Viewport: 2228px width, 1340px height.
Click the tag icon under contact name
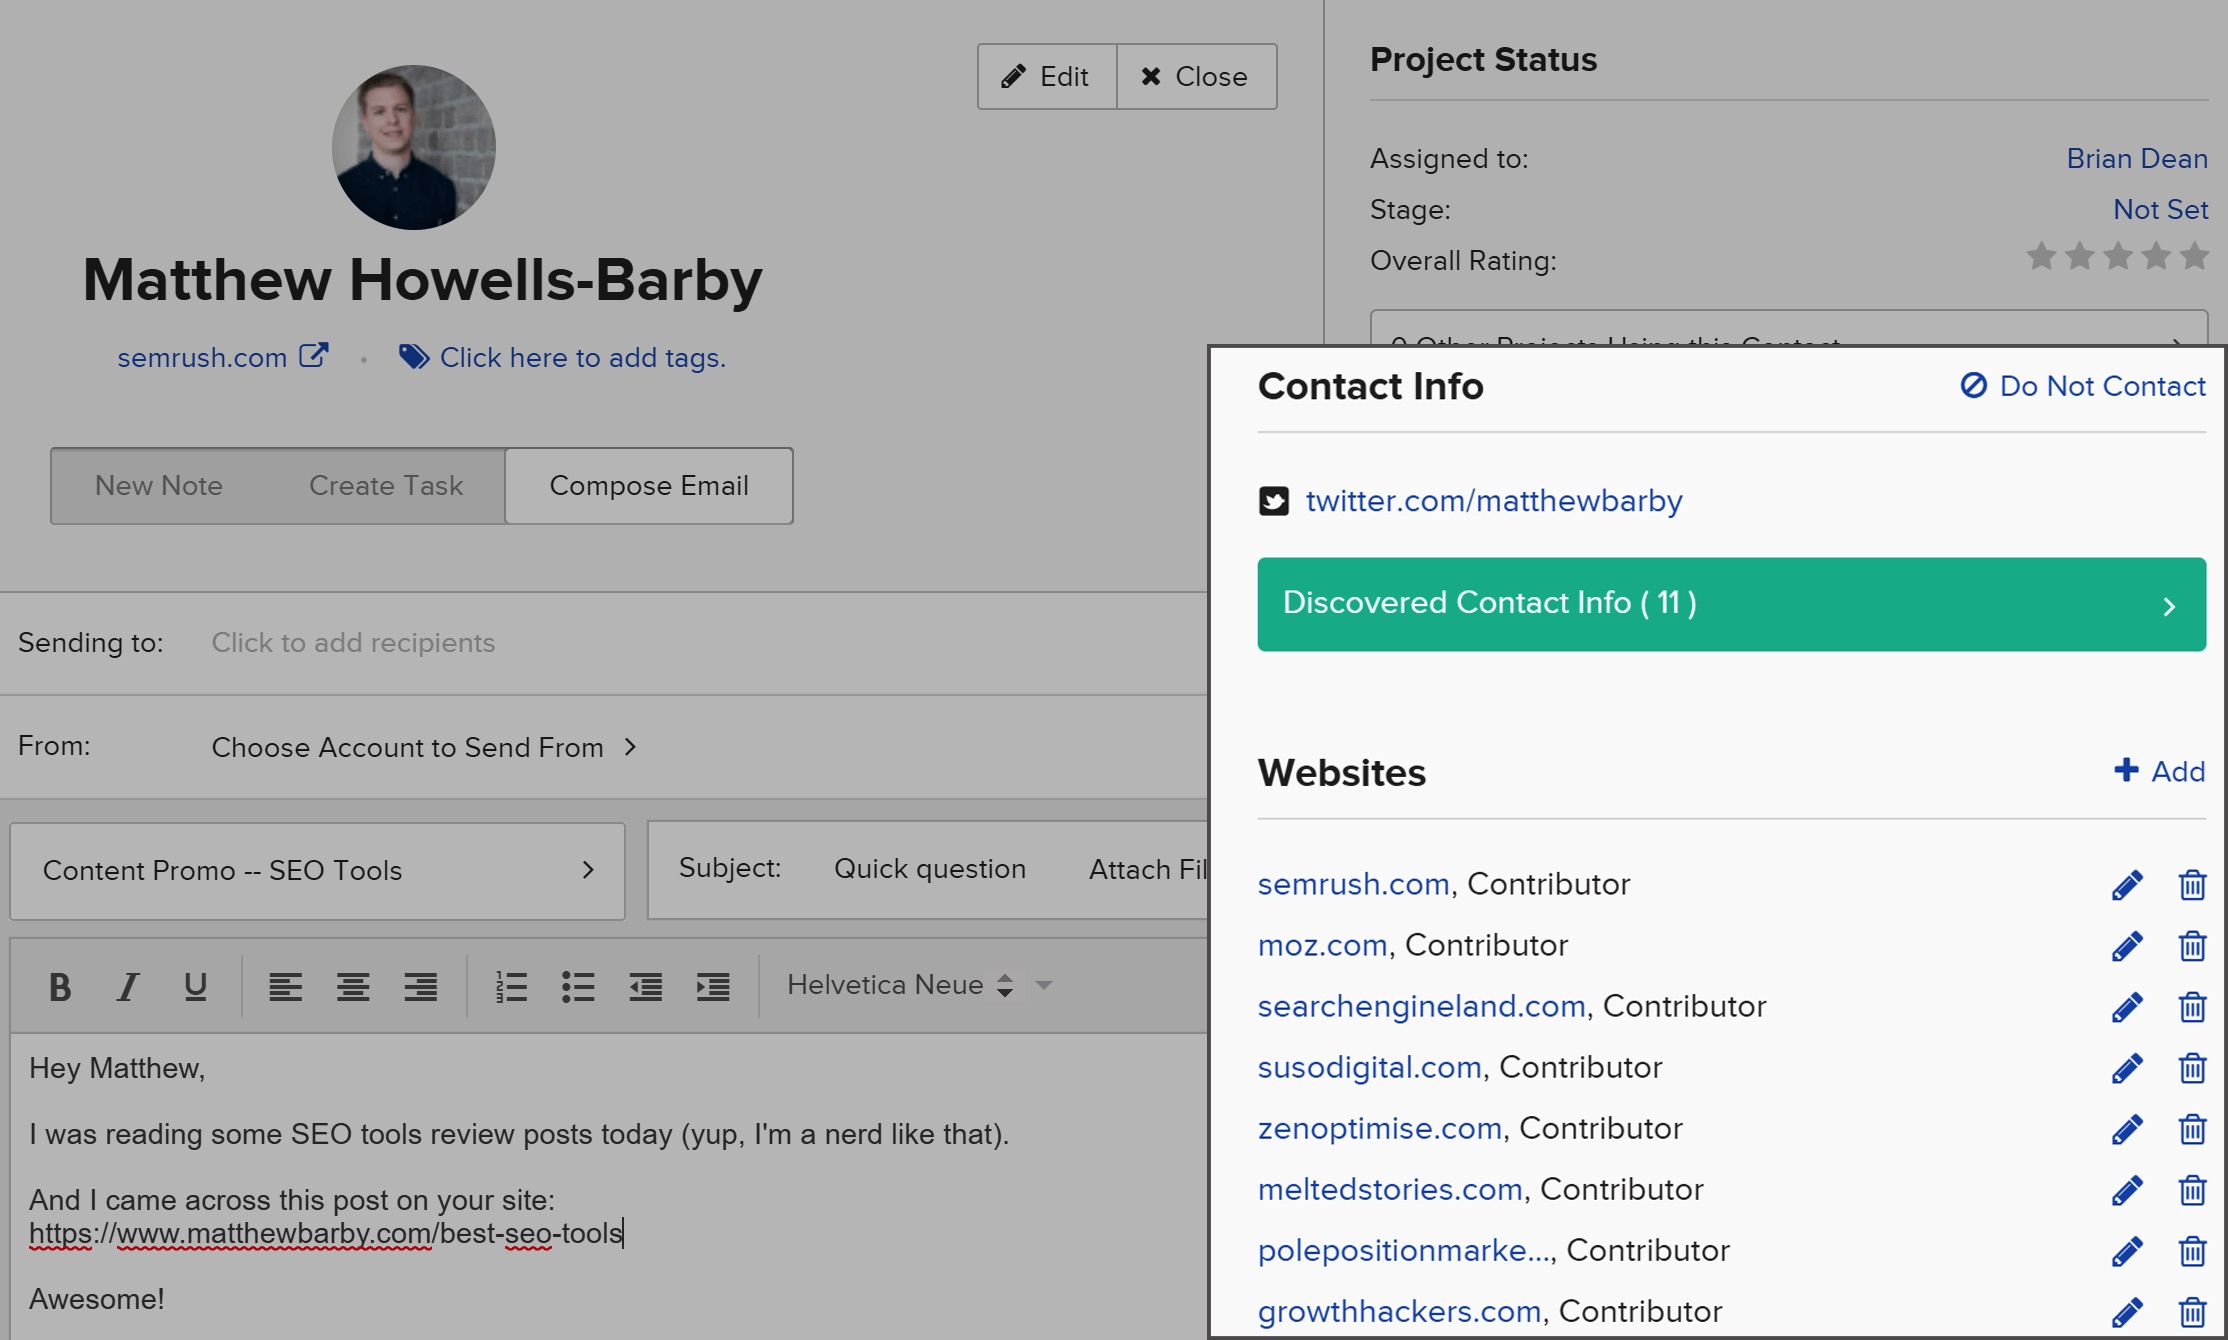point(414,357)
